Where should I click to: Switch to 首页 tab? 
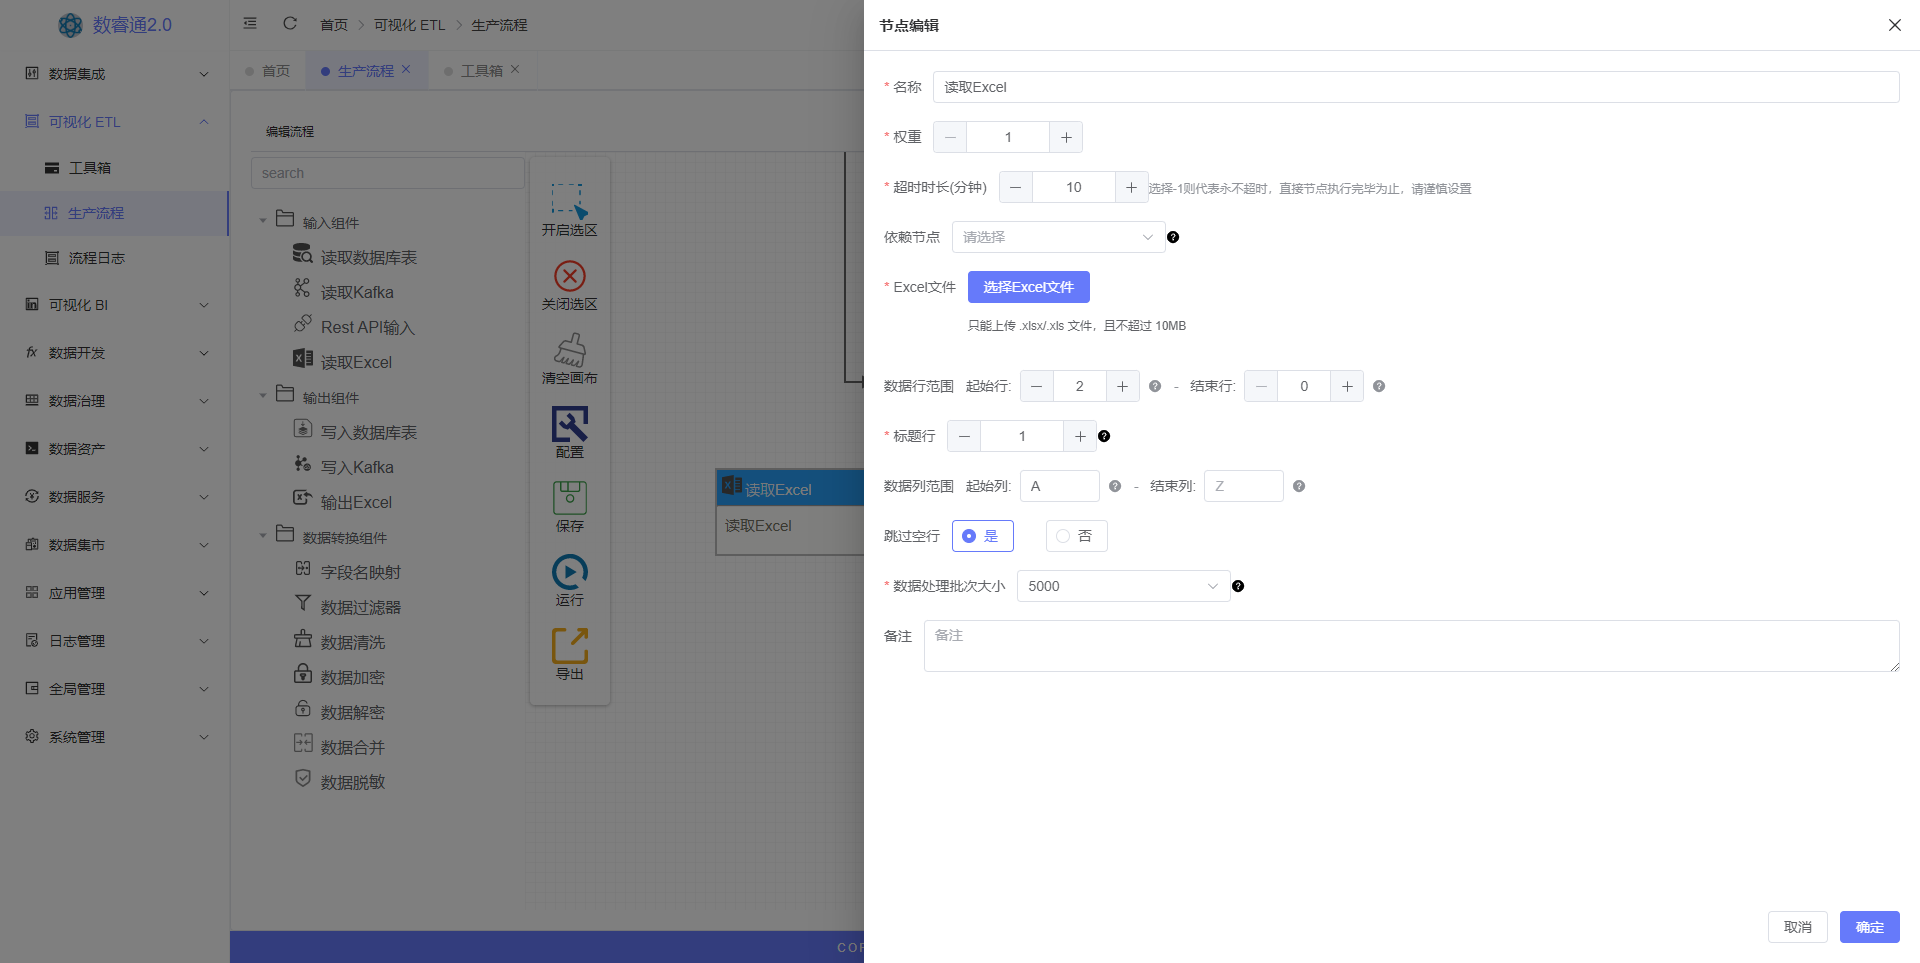pos(269,70)
